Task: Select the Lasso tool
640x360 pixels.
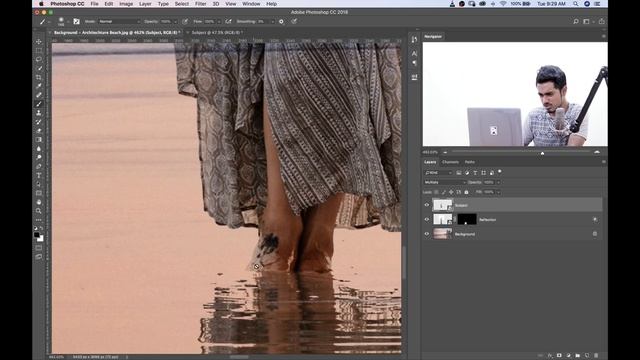Action: coord(39,59)
